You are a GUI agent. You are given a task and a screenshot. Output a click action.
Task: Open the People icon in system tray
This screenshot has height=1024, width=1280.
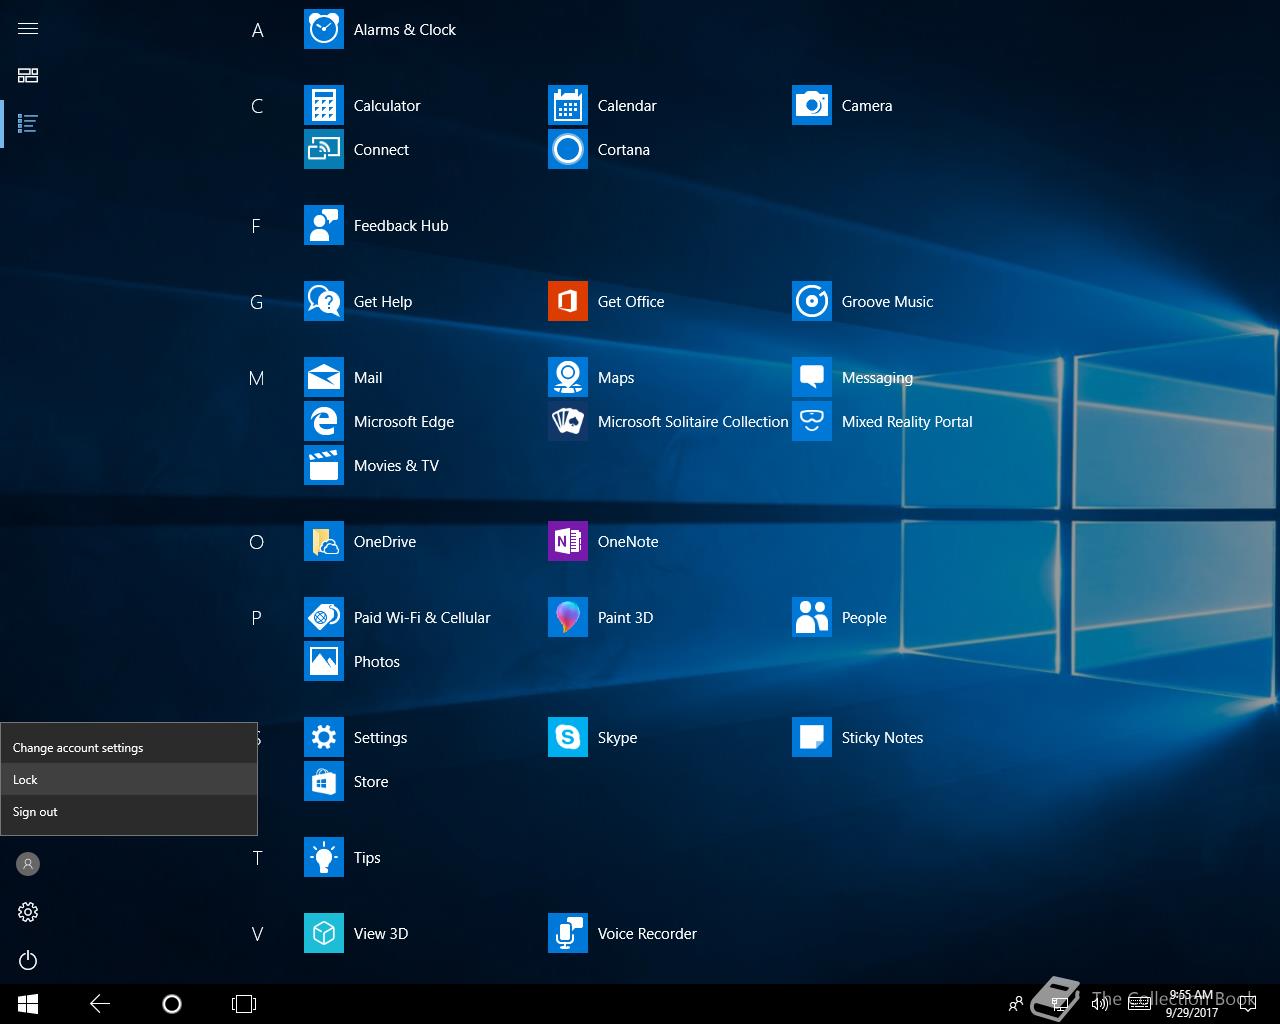[1016, 1004]
